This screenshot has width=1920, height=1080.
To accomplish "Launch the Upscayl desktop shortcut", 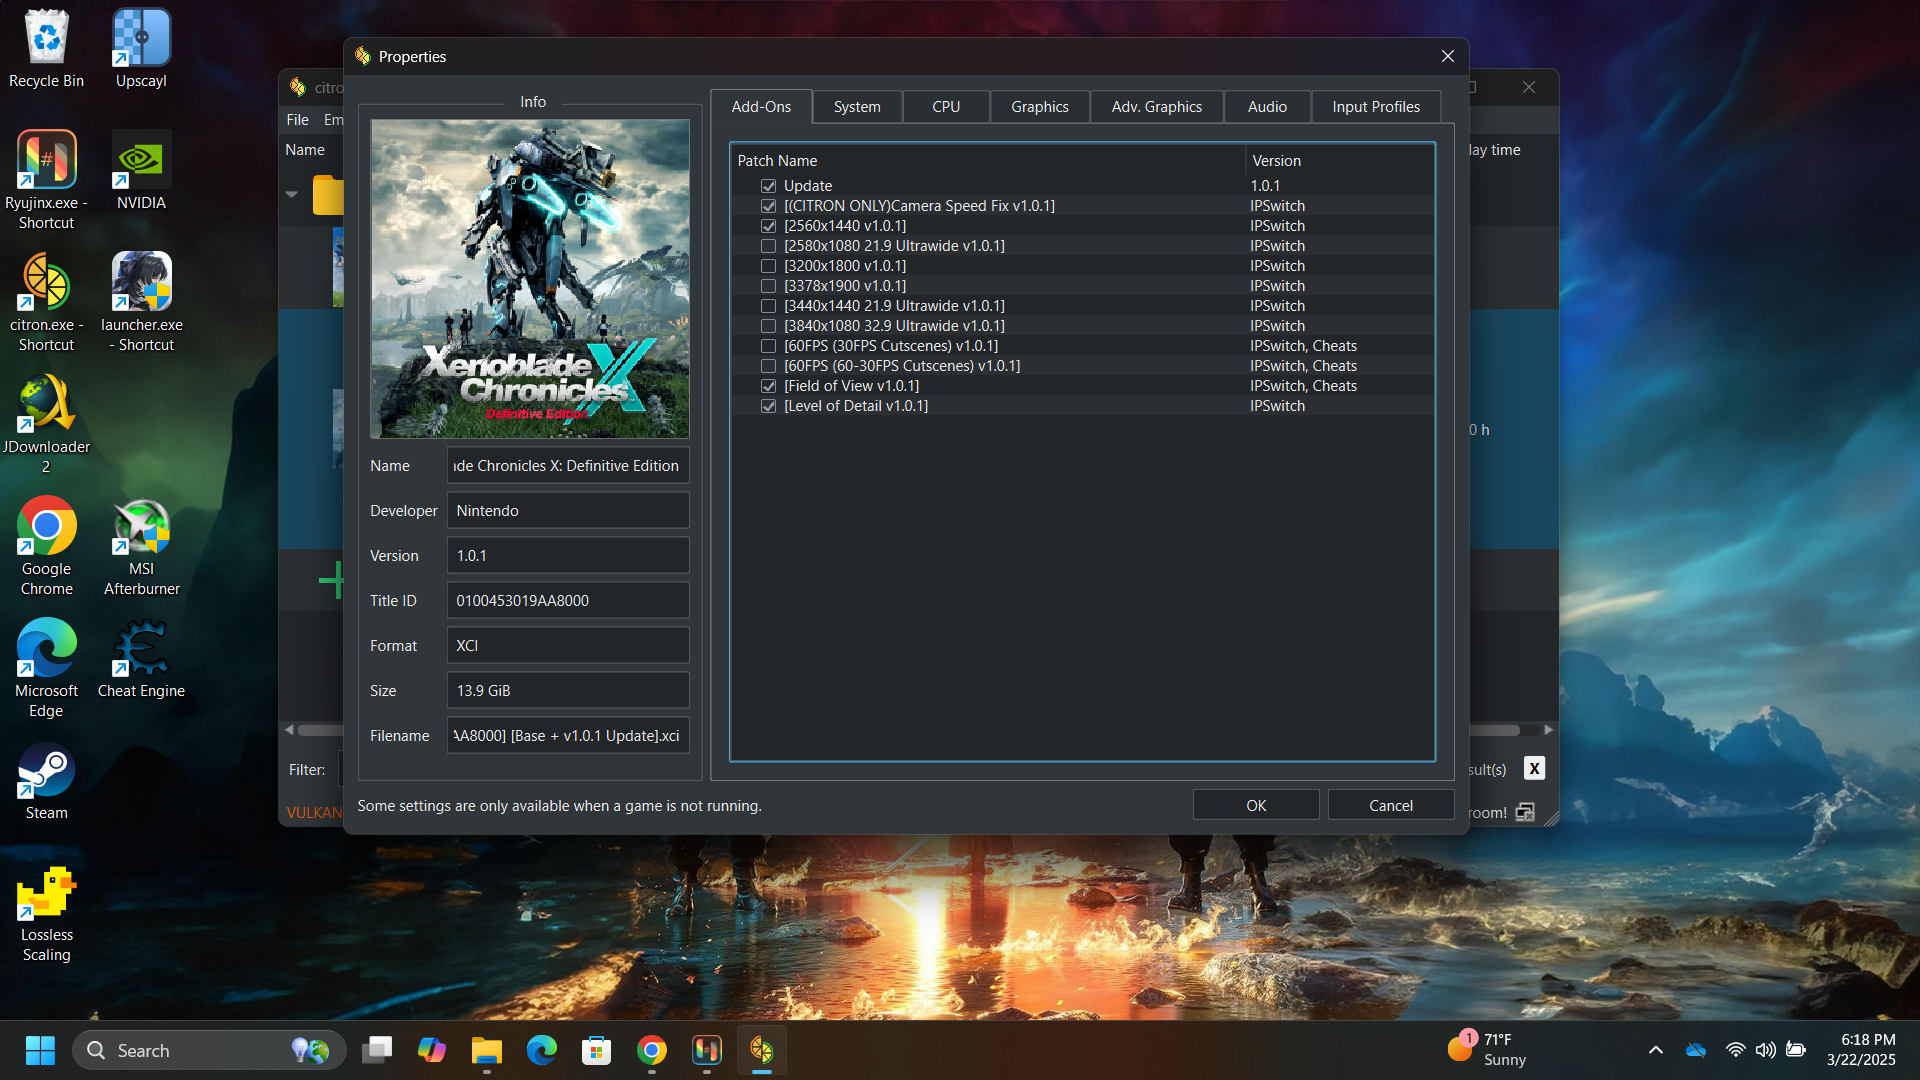I will pyautogui.click(x=141, y=50).
